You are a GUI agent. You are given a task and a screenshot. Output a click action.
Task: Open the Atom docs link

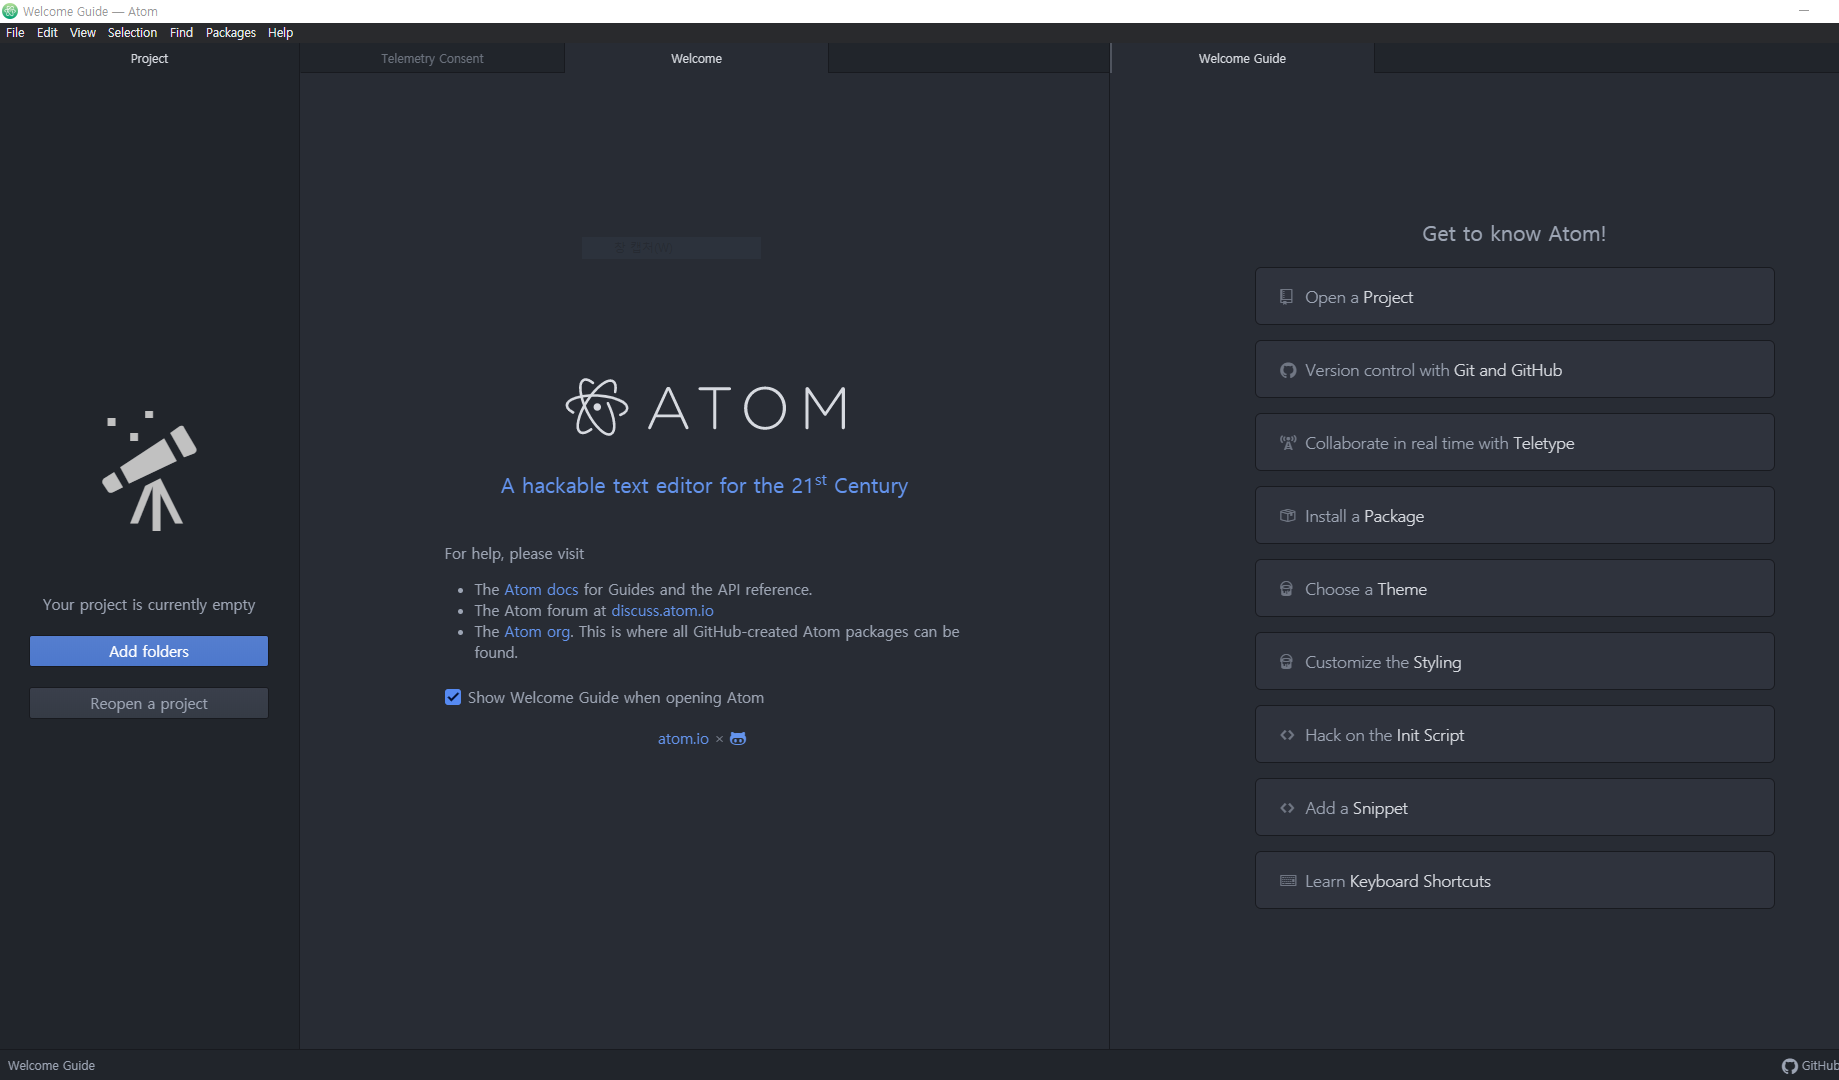click(541, 590)
